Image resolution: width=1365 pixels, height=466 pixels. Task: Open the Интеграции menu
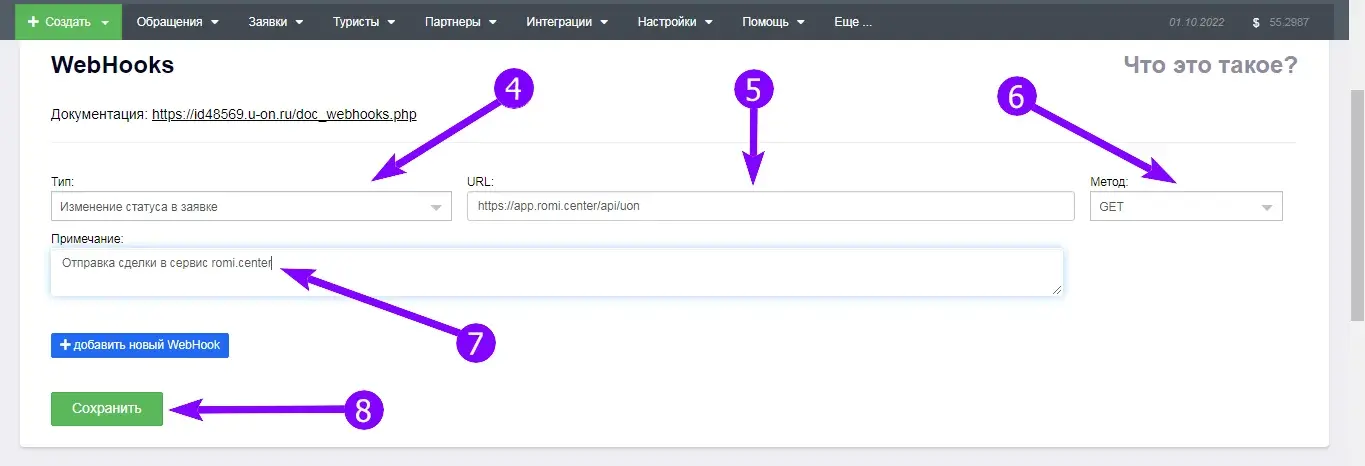tap(566, 21)
